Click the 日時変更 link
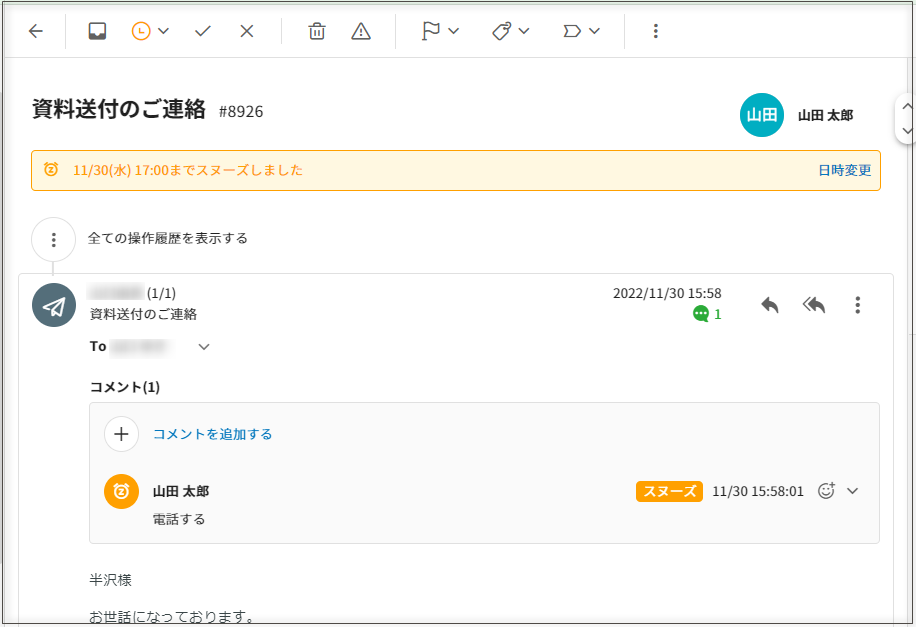Screen dimensions: 916x627 click(844, 170)
